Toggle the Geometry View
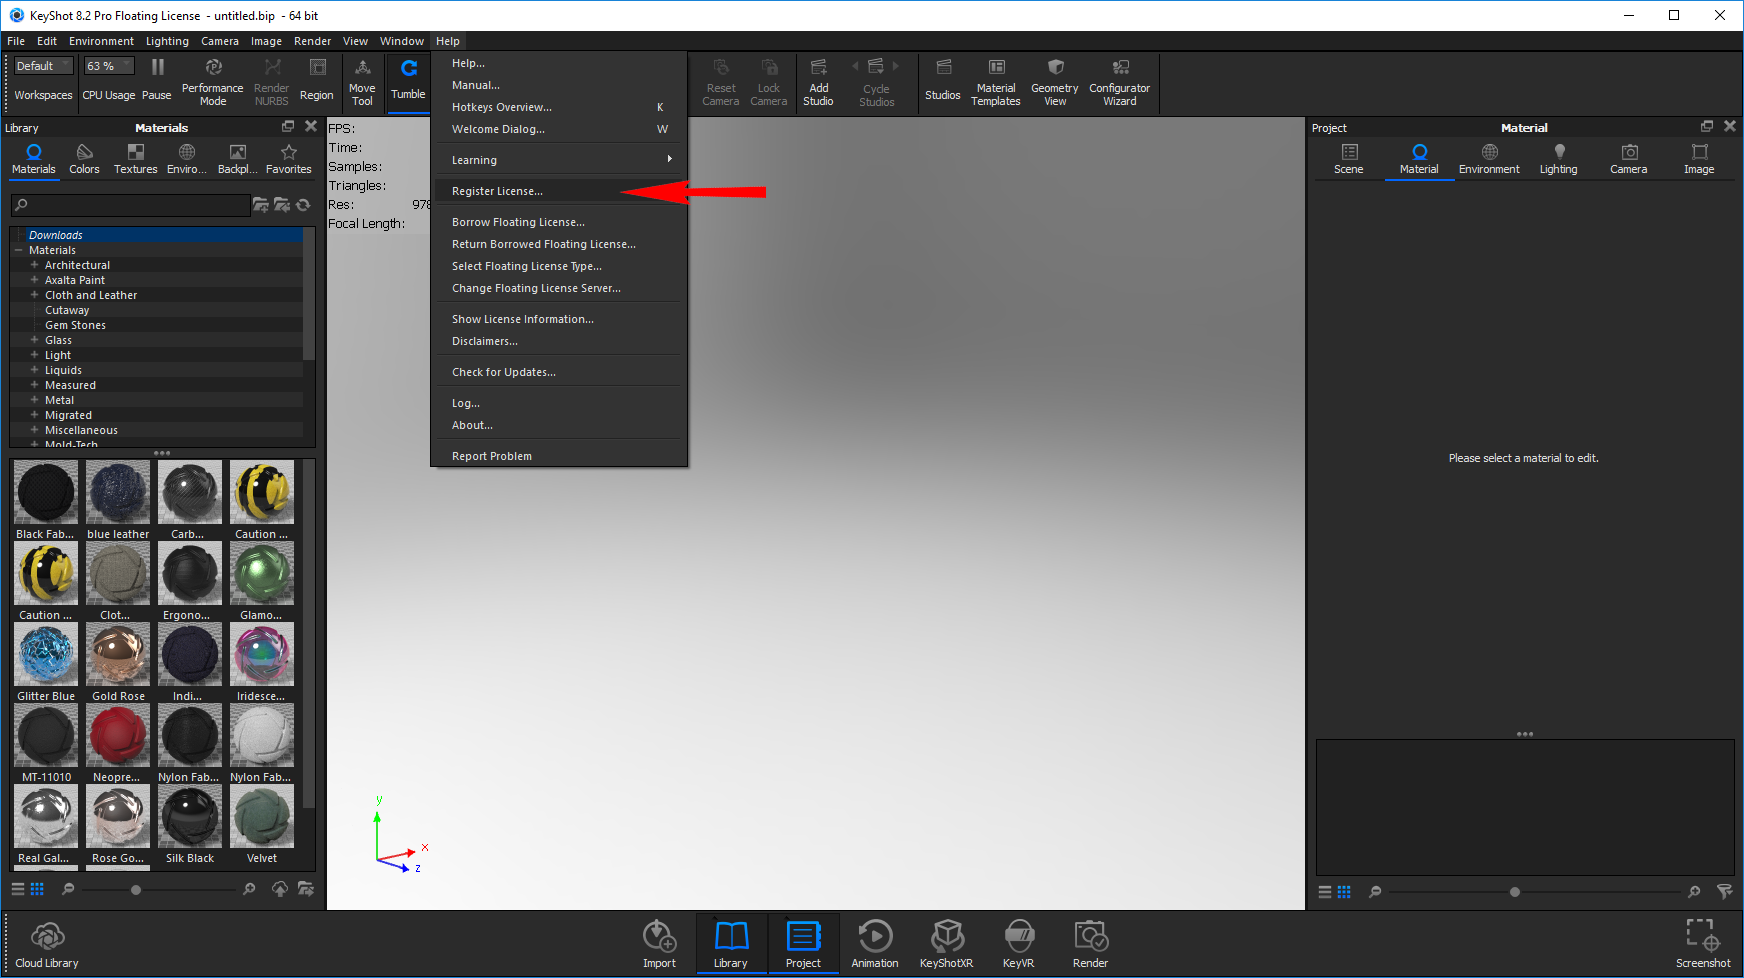 (x=1054, y=80)
